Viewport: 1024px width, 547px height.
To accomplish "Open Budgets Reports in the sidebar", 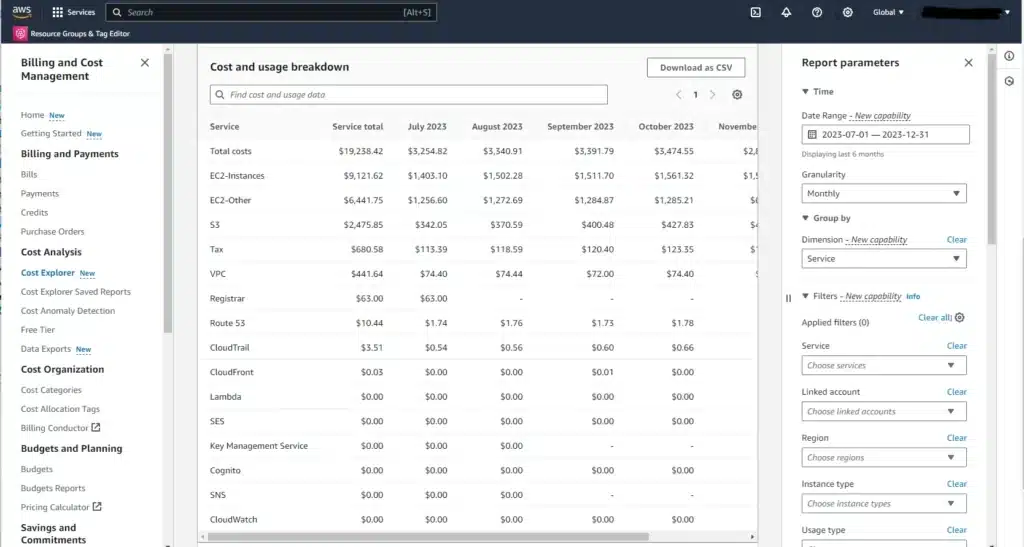I will (53, 488).
